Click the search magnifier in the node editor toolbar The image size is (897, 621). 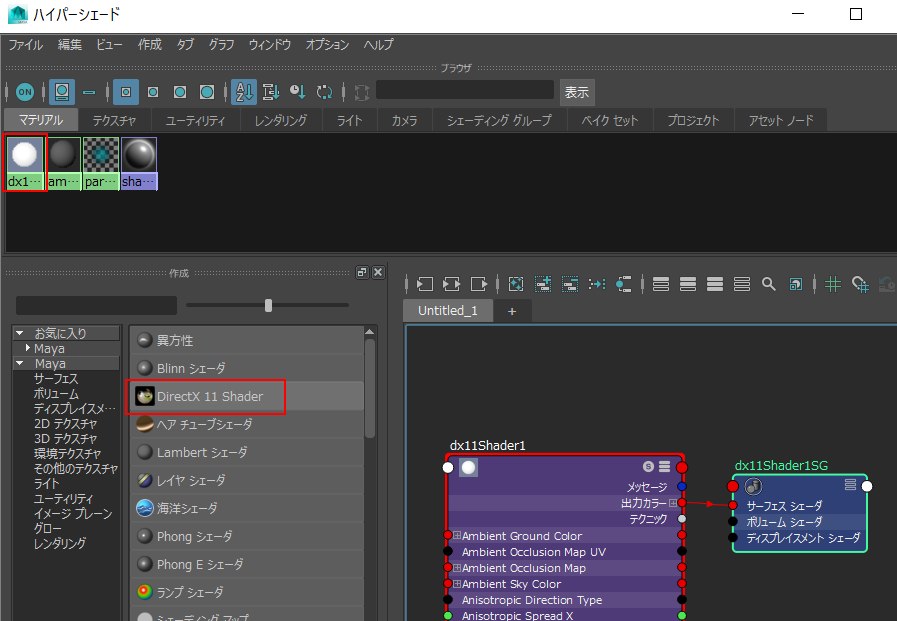click(x=768, y=284)
